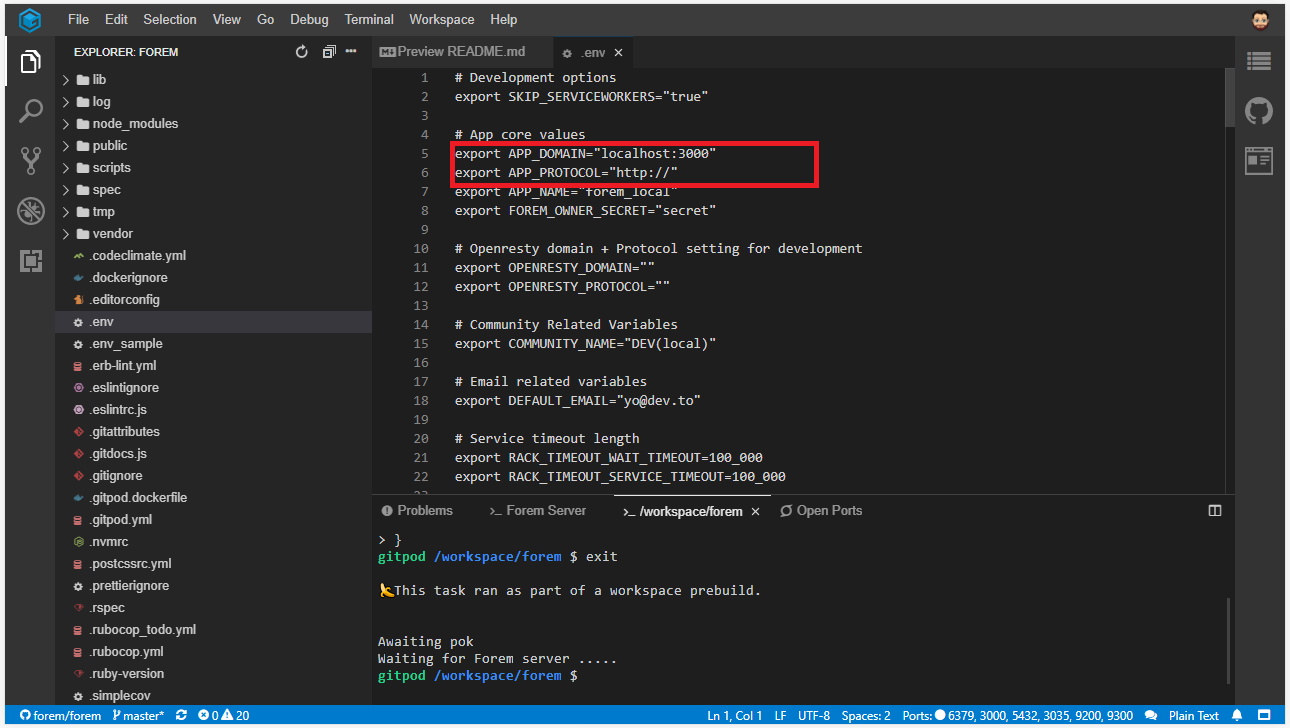Viewport: 1290px width, 728px height.
Task: Open the Search view in activity bar
Action: 30,111
